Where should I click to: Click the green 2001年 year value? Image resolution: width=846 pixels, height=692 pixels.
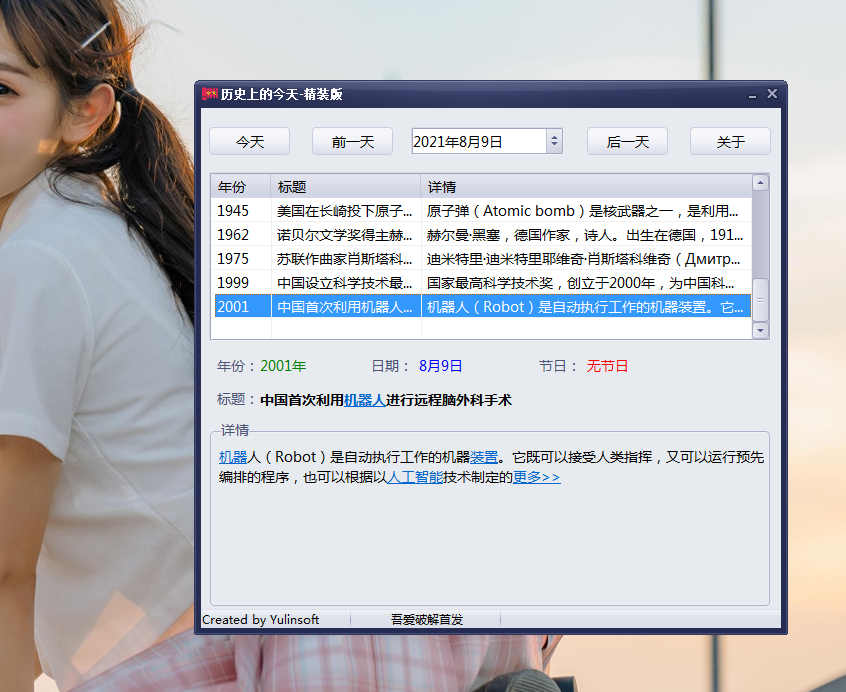[283, 366]
